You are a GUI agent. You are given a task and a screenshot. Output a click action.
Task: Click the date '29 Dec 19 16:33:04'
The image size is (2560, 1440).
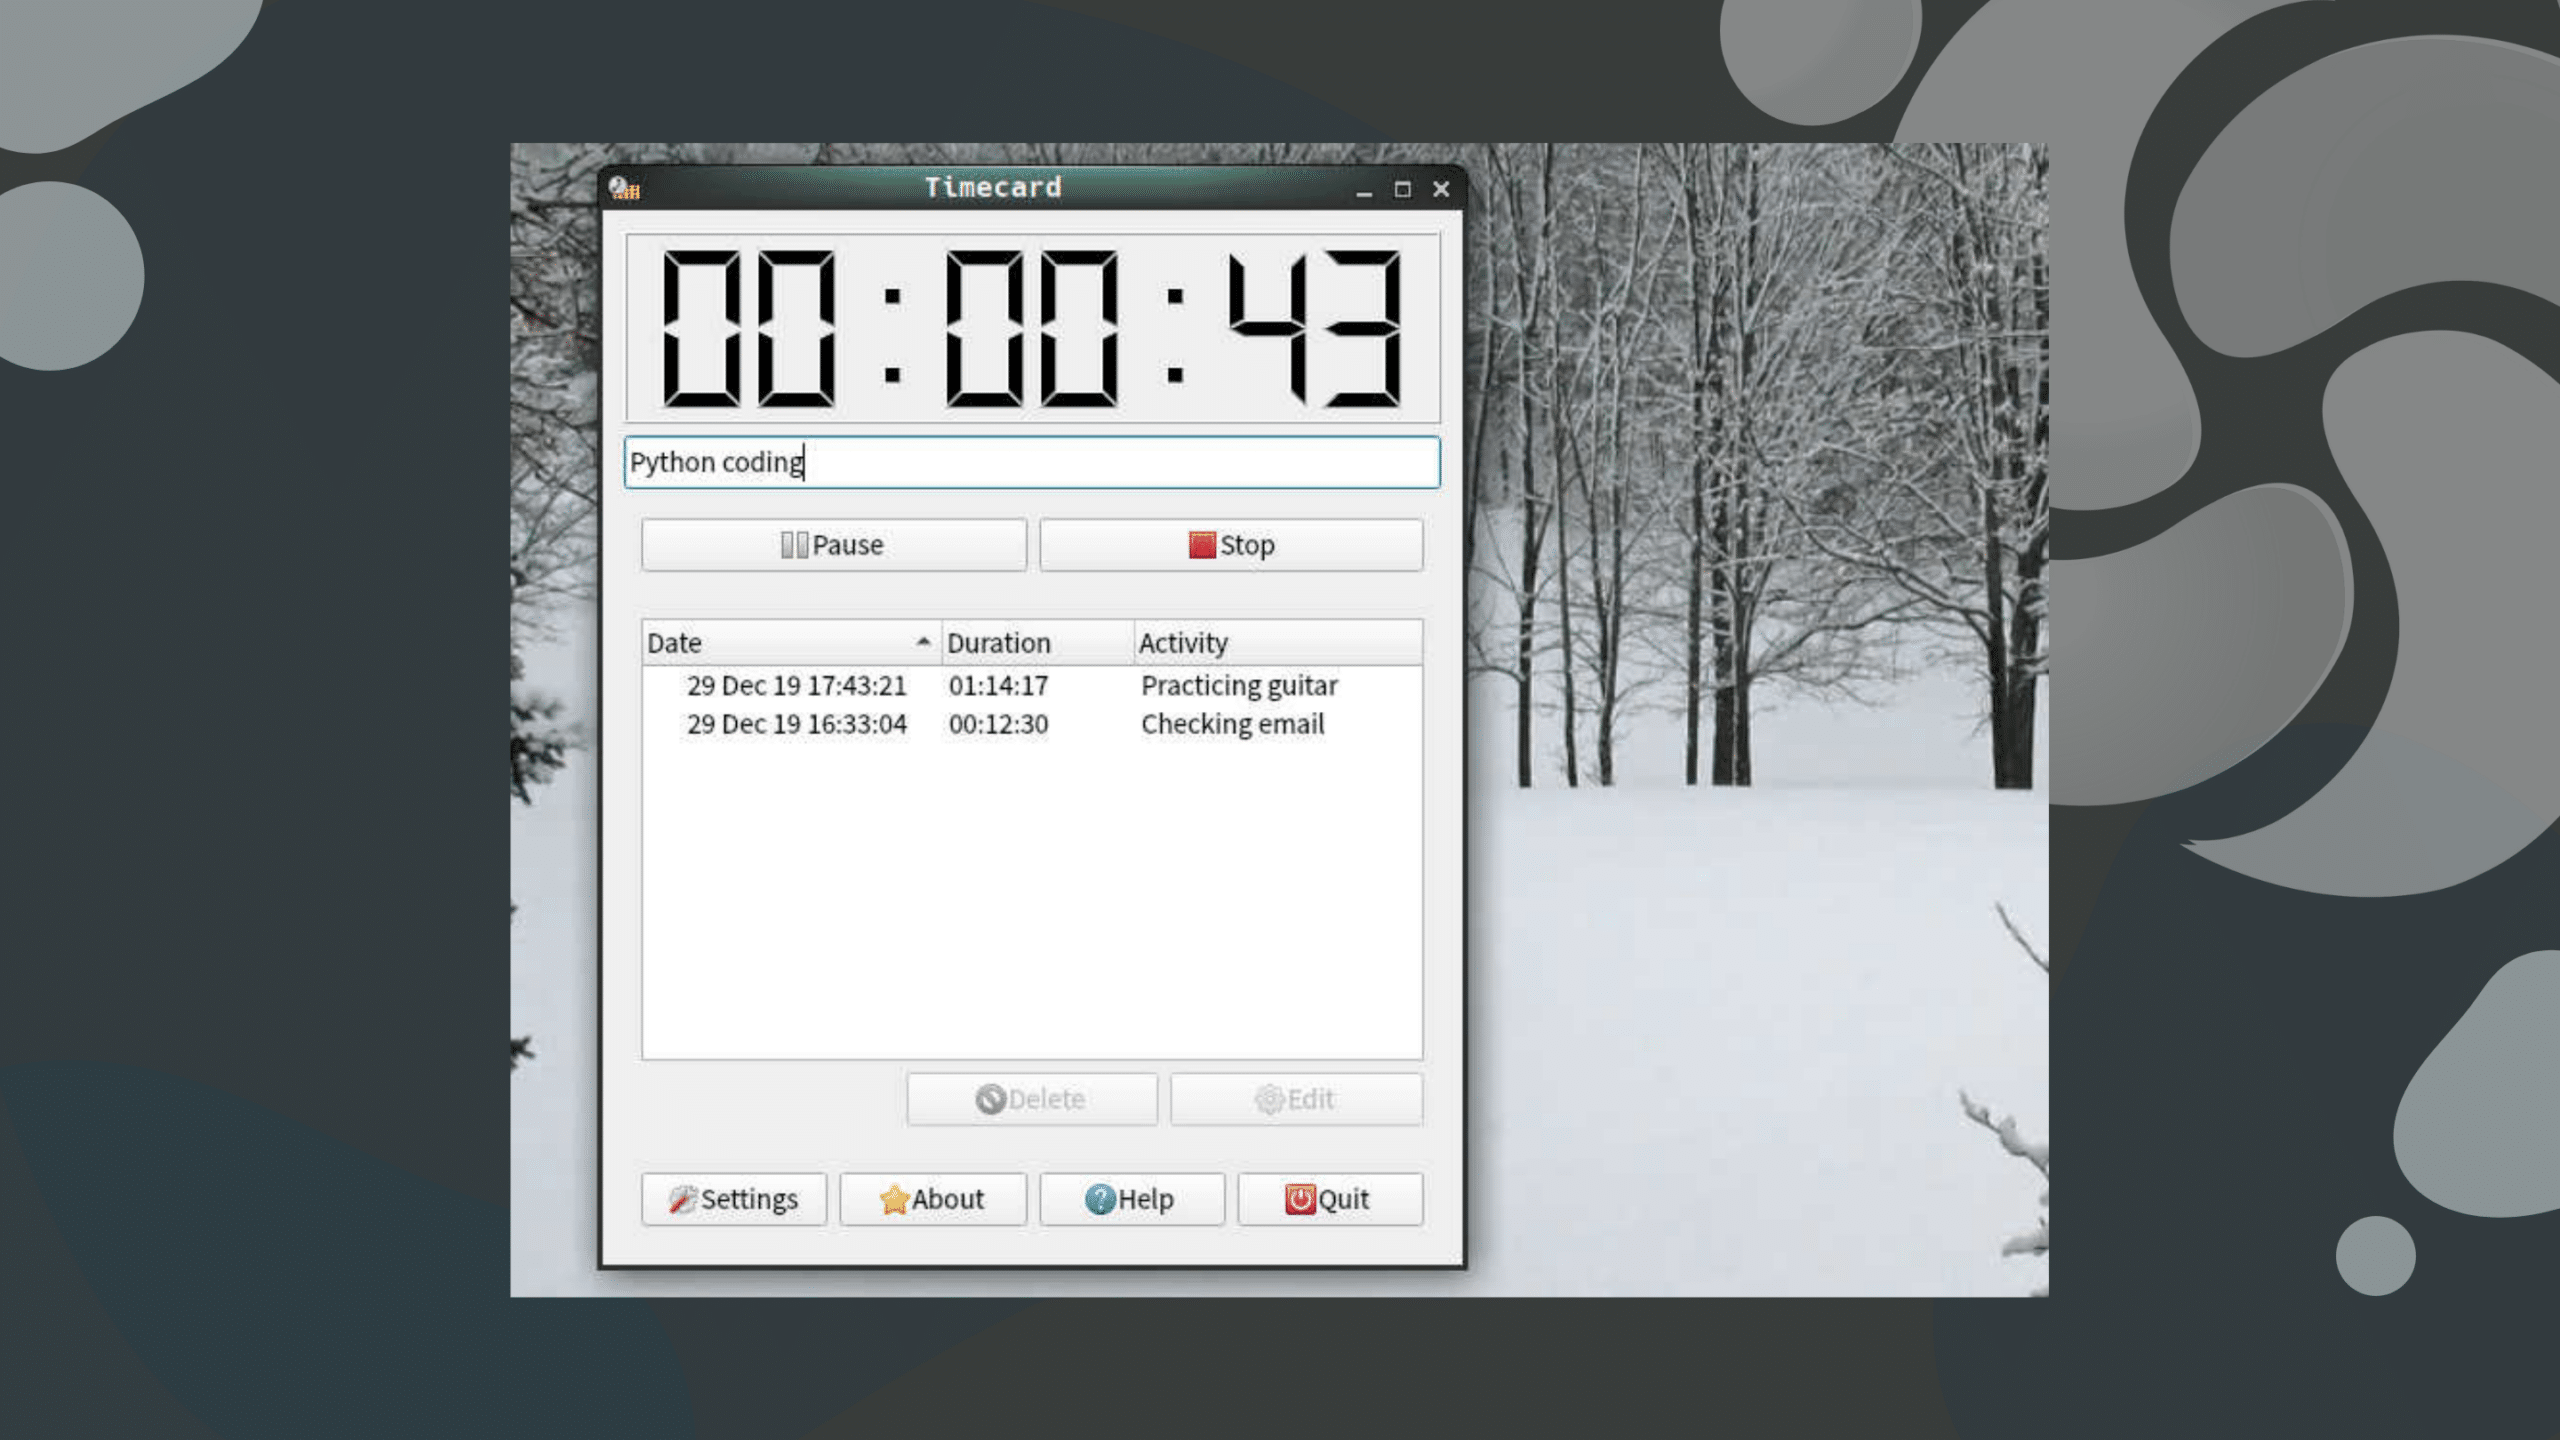pos(797,724)
